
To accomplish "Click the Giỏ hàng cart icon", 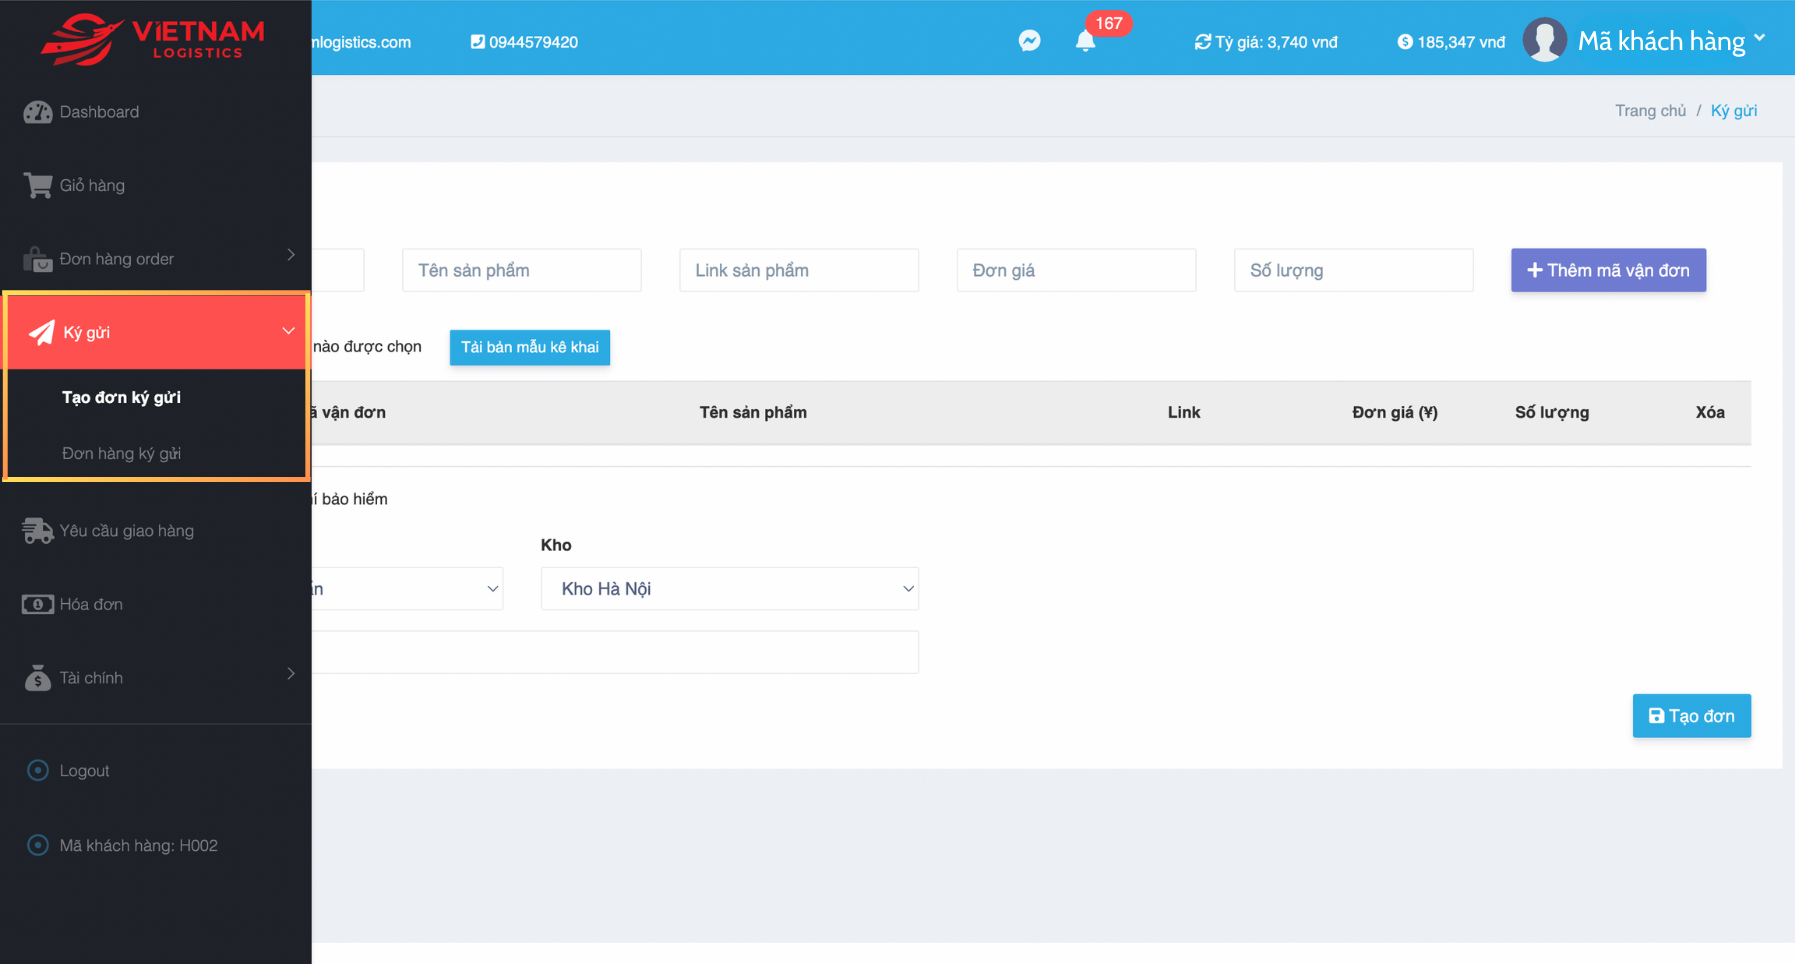I will (38, 185).
